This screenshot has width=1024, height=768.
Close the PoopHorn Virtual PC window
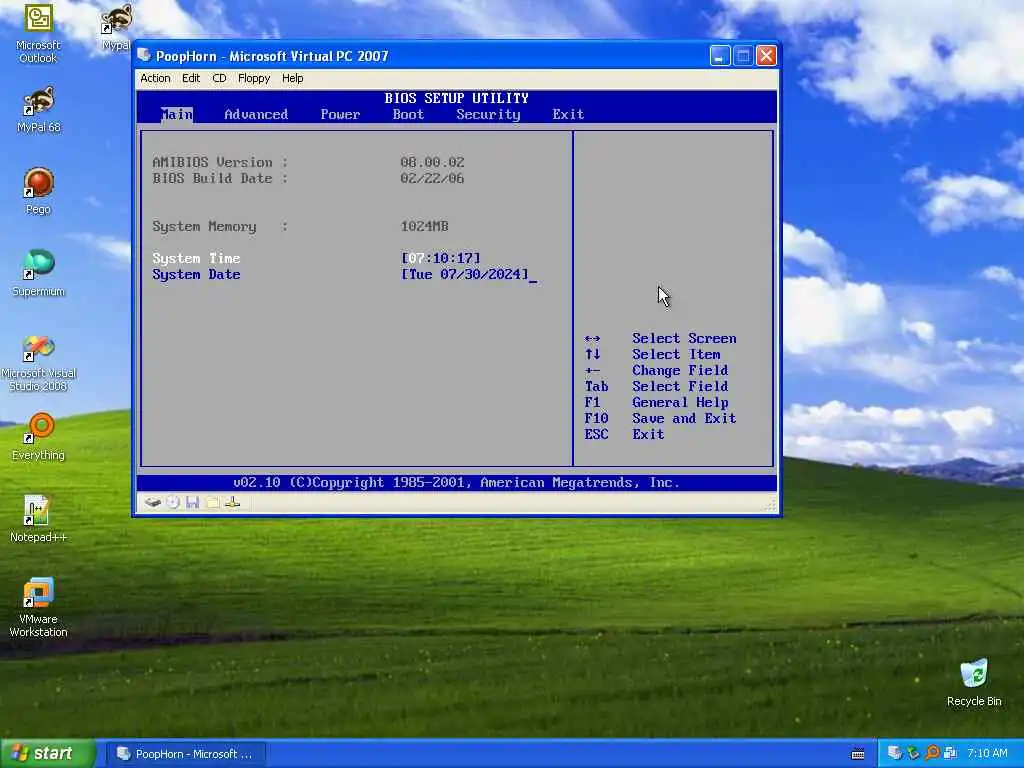pyautogui.click(x=766, y=56)
